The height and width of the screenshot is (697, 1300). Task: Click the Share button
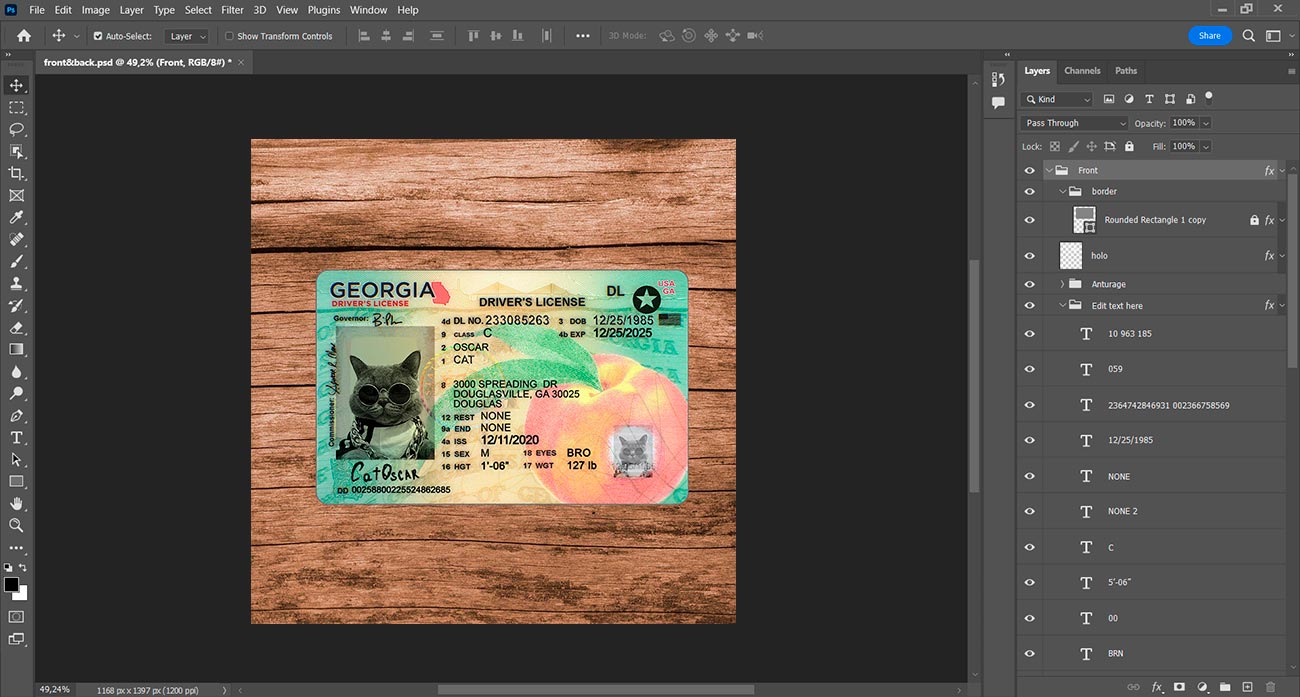[x=1209, y=35]
